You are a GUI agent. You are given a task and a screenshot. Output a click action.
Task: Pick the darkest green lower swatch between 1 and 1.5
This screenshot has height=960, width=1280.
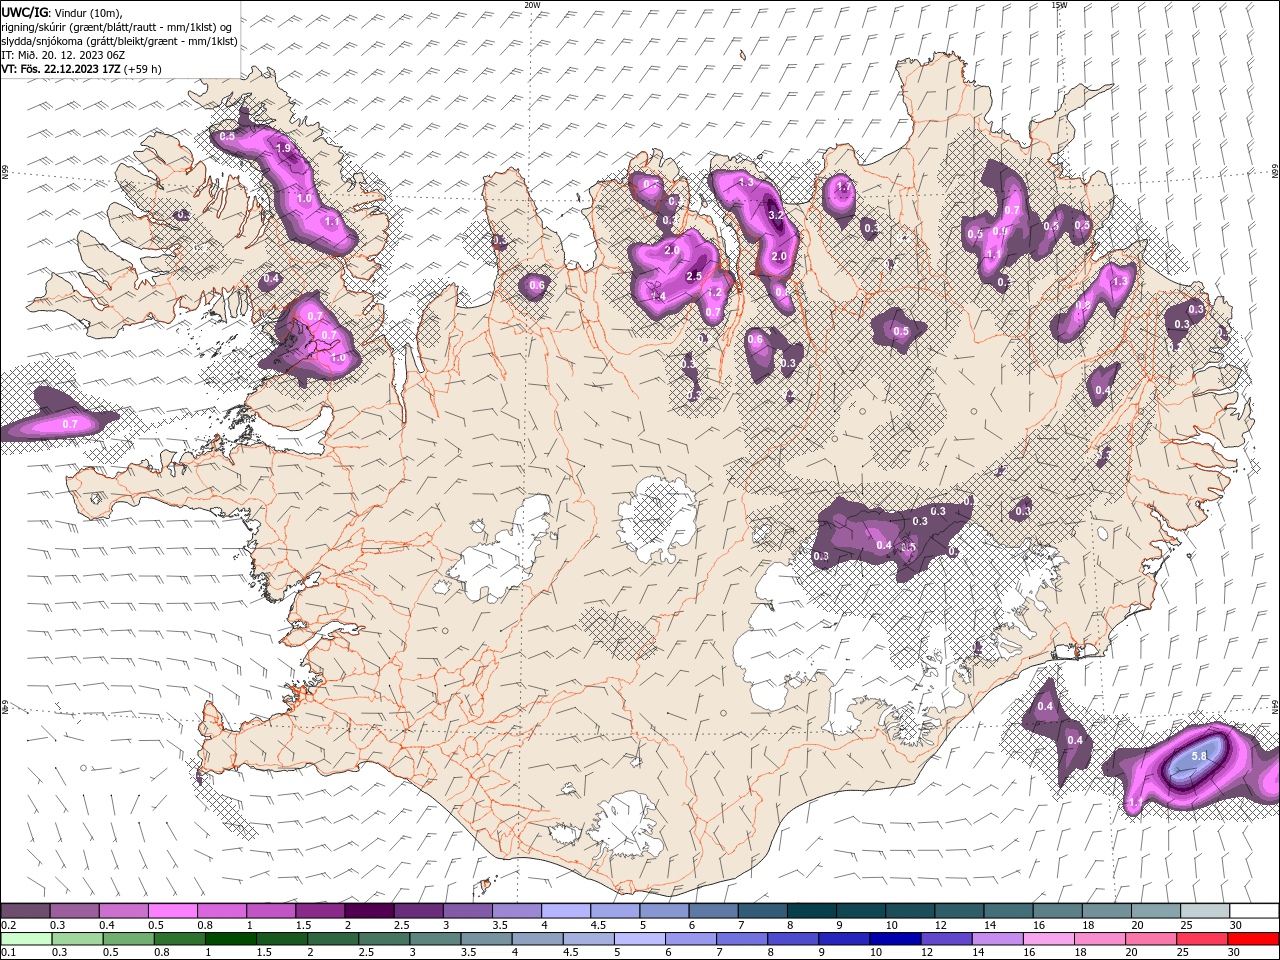(229, 939)
